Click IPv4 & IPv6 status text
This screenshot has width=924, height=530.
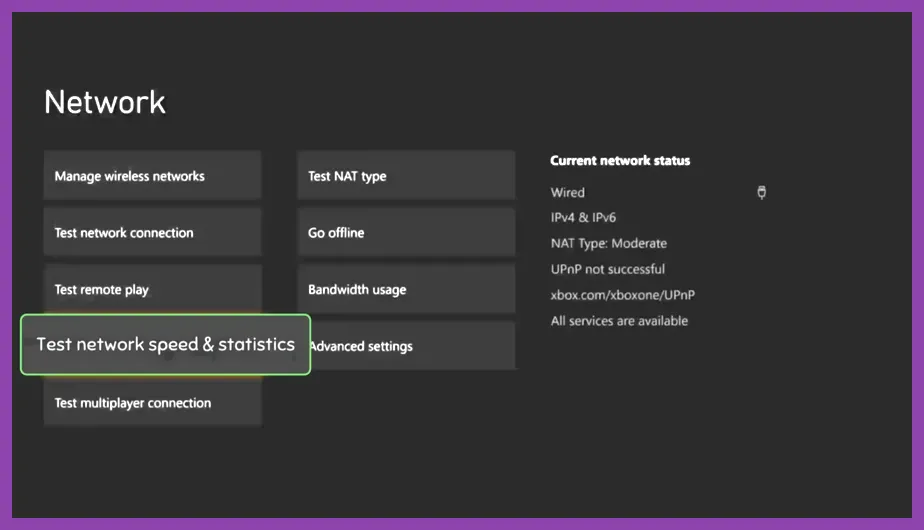[x=583, y=218]
